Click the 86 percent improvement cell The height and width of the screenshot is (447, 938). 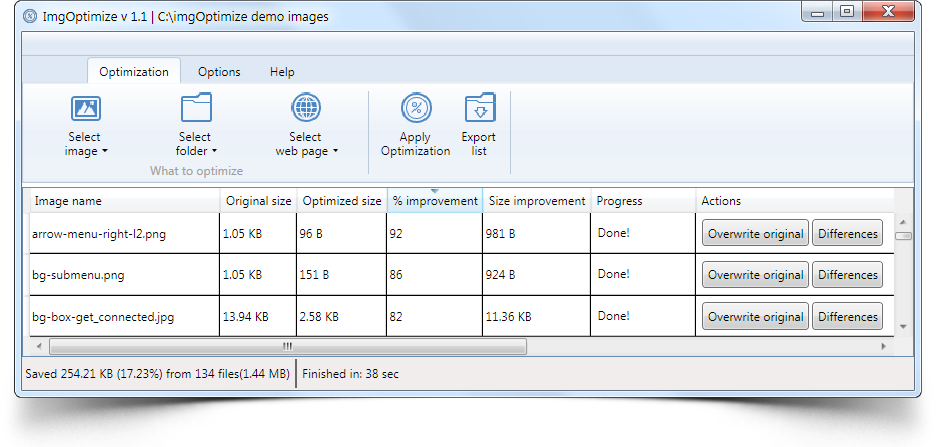pyautogui.click(x=434, y=275)
